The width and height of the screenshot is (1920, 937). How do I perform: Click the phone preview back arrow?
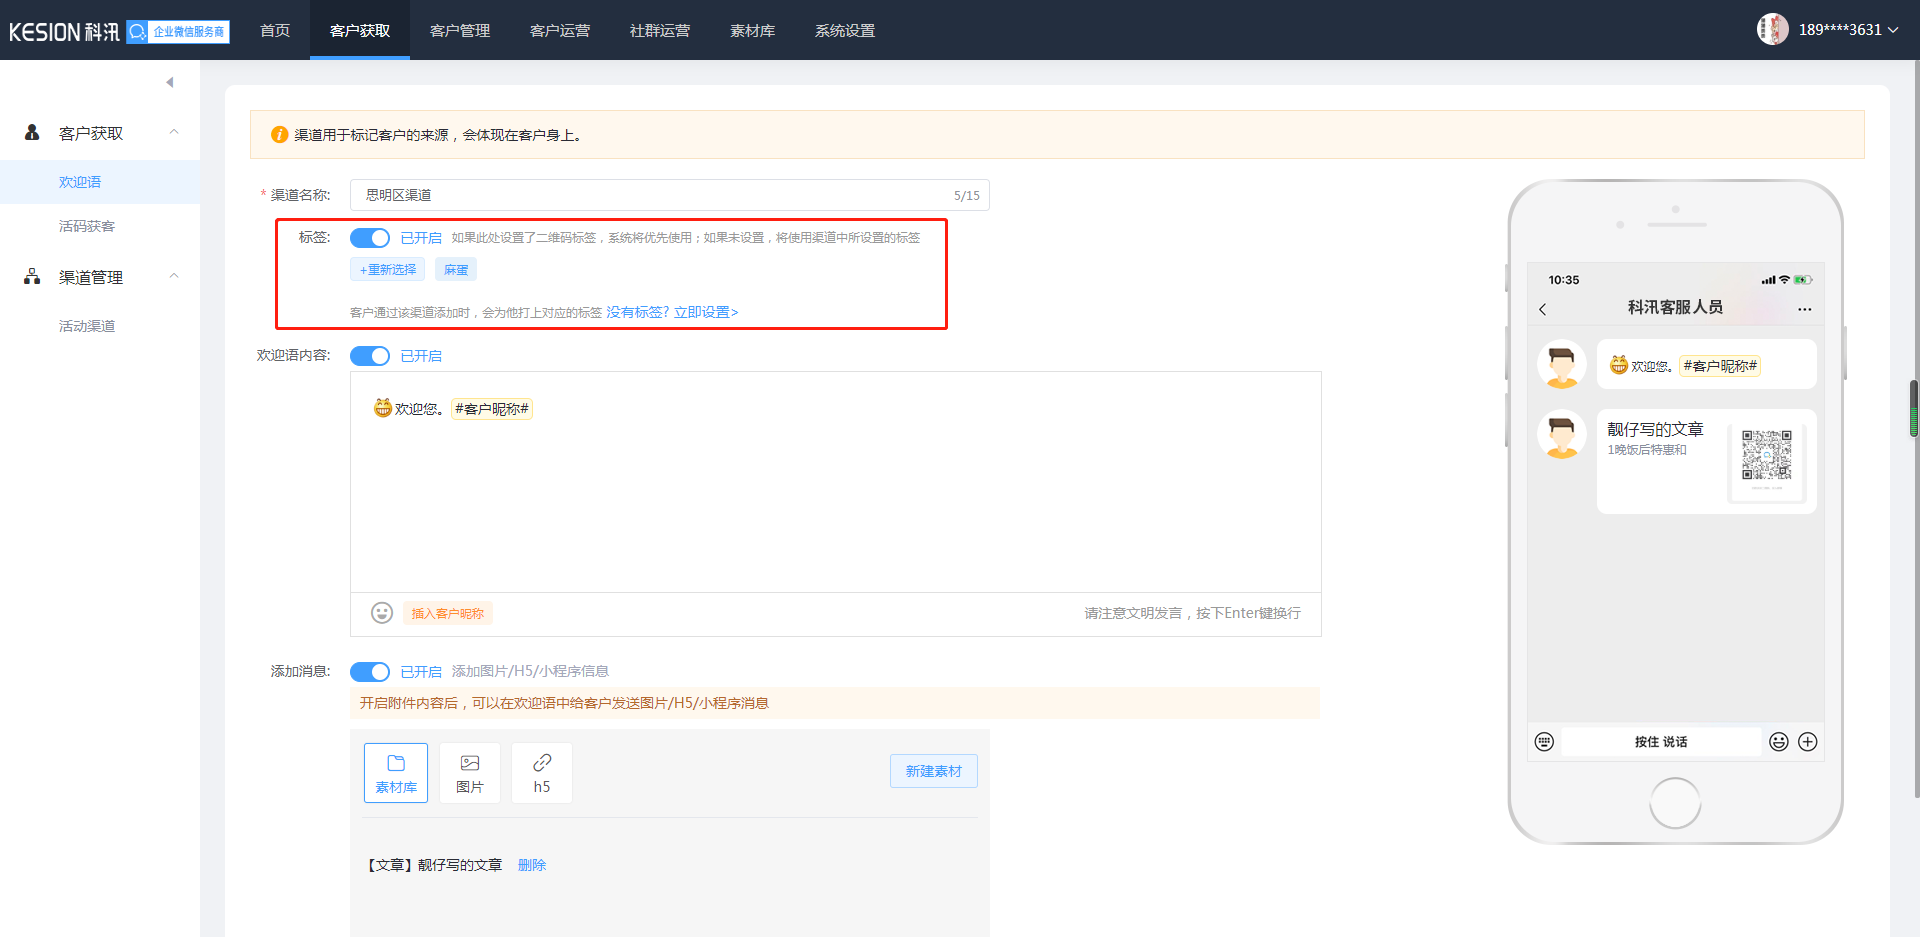click(x=1543, y=309)
